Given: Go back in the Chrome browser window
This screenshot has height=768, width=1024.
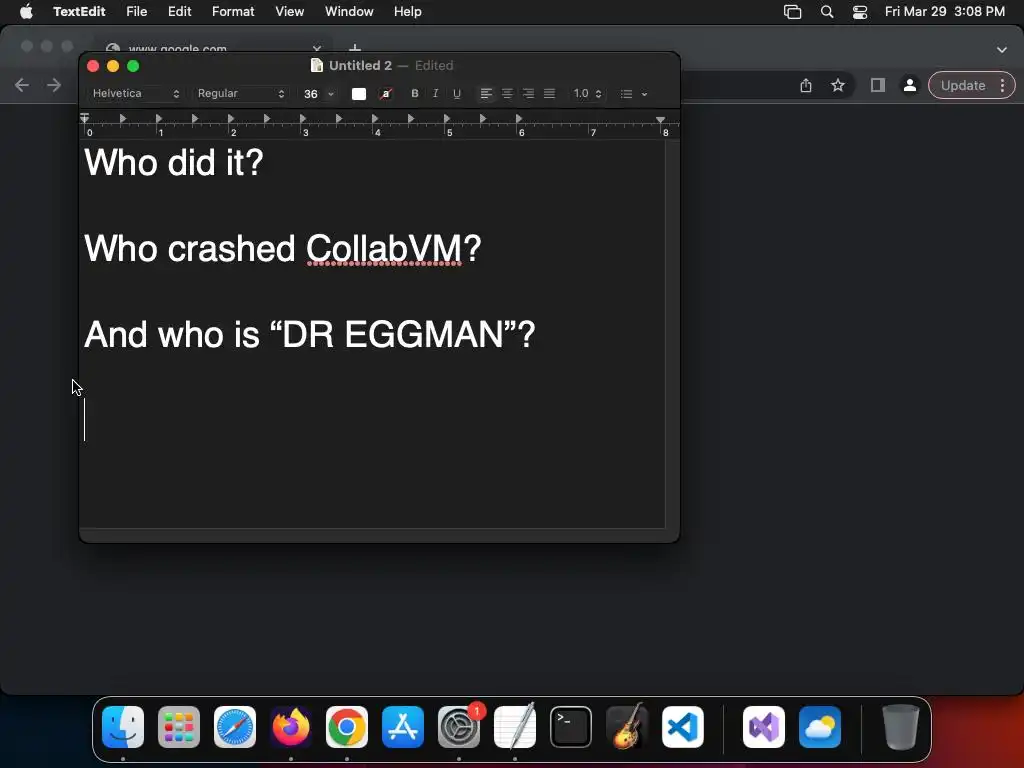Looking at the screenshot, I should (22, 85).
